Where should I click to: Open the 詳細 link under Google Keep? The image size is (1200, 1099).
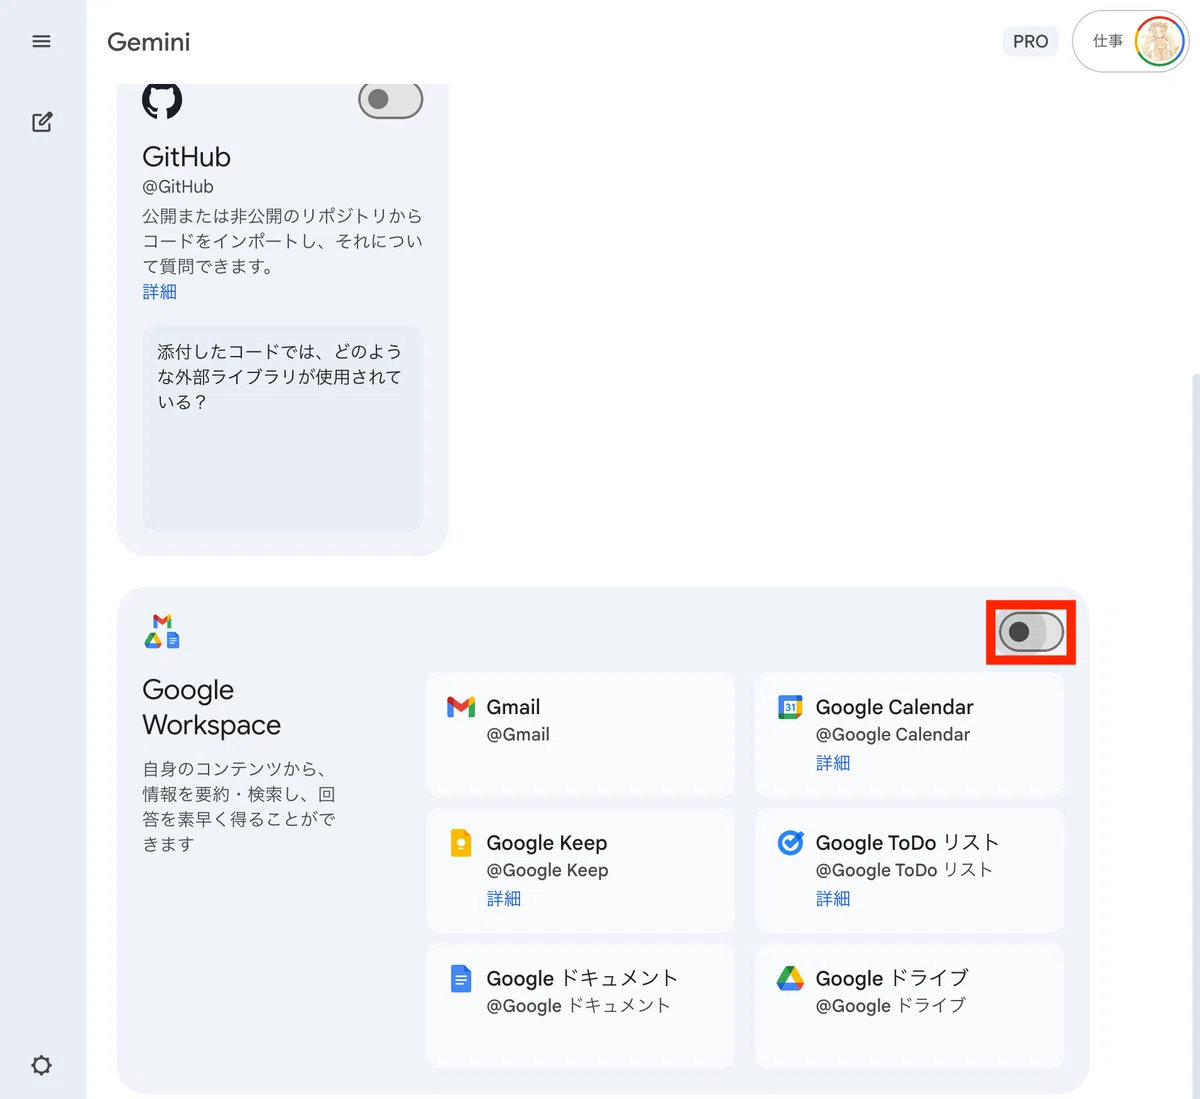point(504,899)
